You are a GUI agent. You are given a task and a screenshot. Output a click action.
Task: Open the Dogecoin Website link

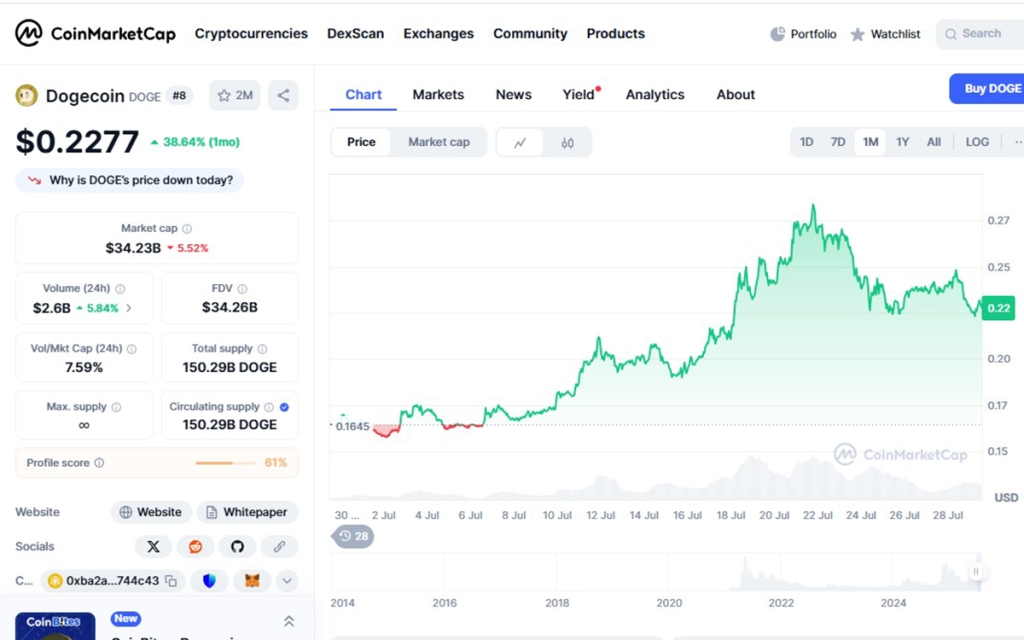[152, 512]
